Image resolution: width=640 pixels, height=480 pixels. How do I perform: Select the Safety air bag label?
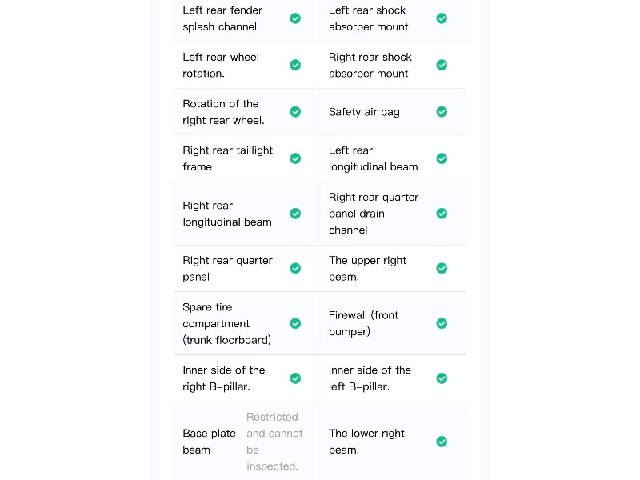(x=364, y=112)
